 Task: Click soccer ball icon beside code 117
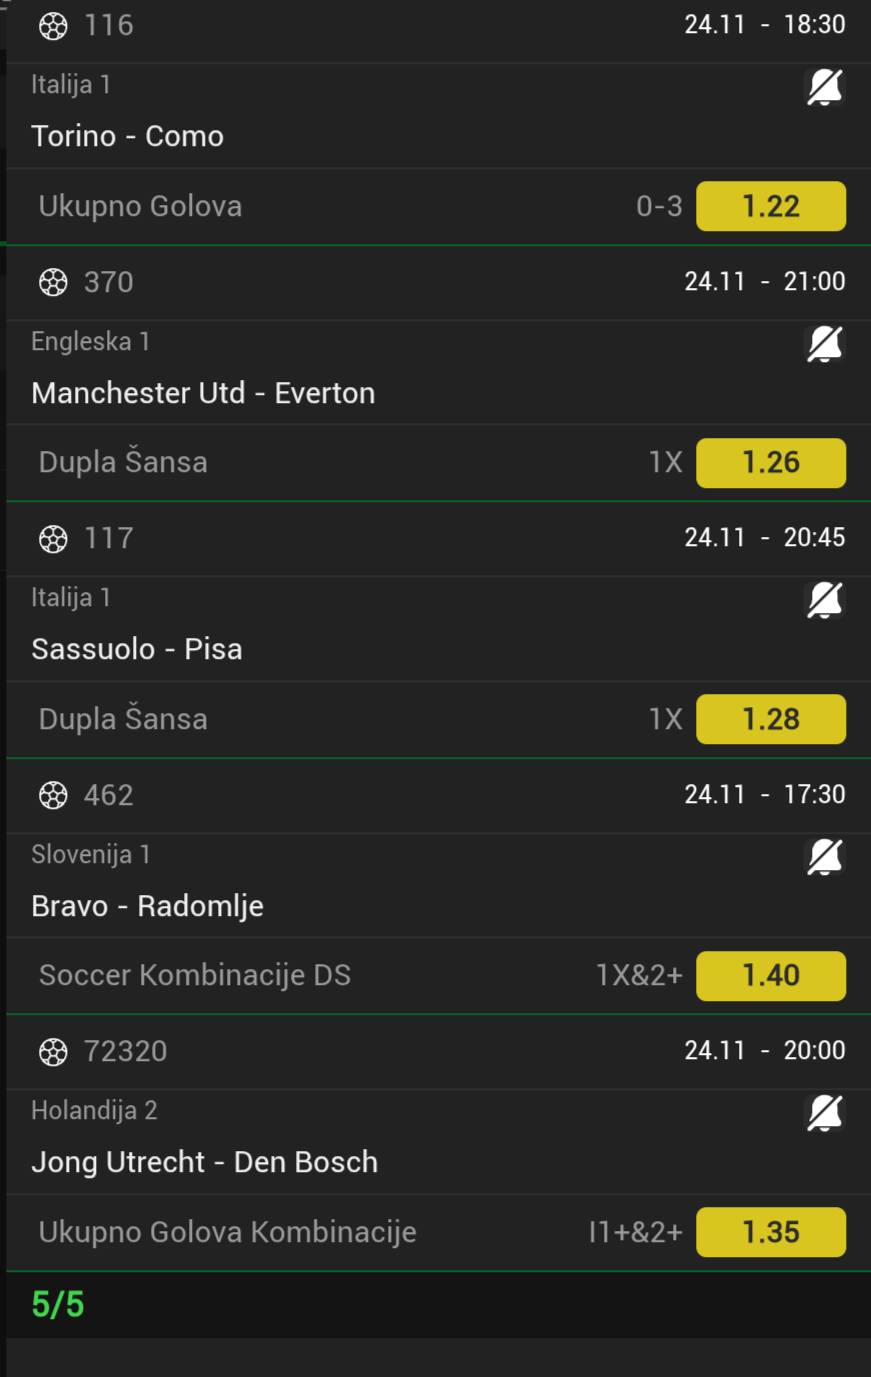click(x=53, y=539)
